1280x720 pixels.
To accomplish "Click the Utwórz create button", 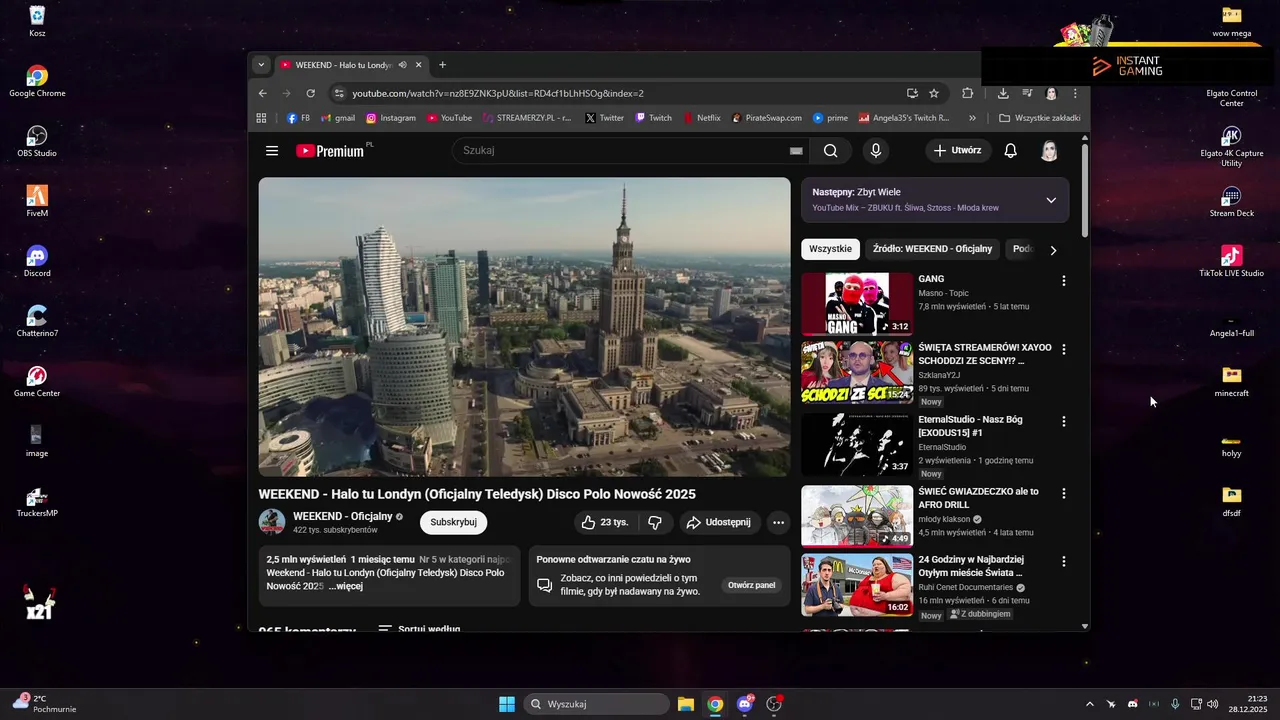I will coord(958,151).
